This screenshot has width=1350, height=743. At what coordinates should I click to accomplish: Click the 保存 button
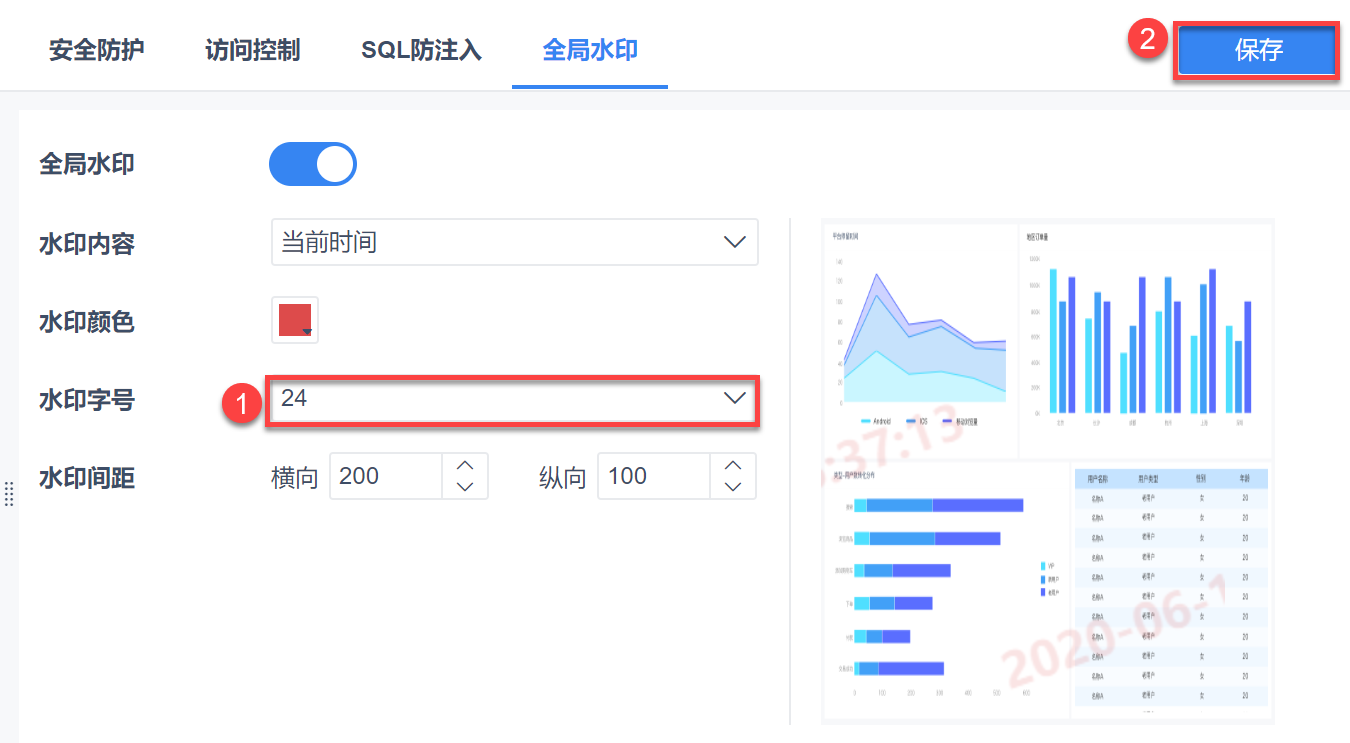(x=1257, y=50)
